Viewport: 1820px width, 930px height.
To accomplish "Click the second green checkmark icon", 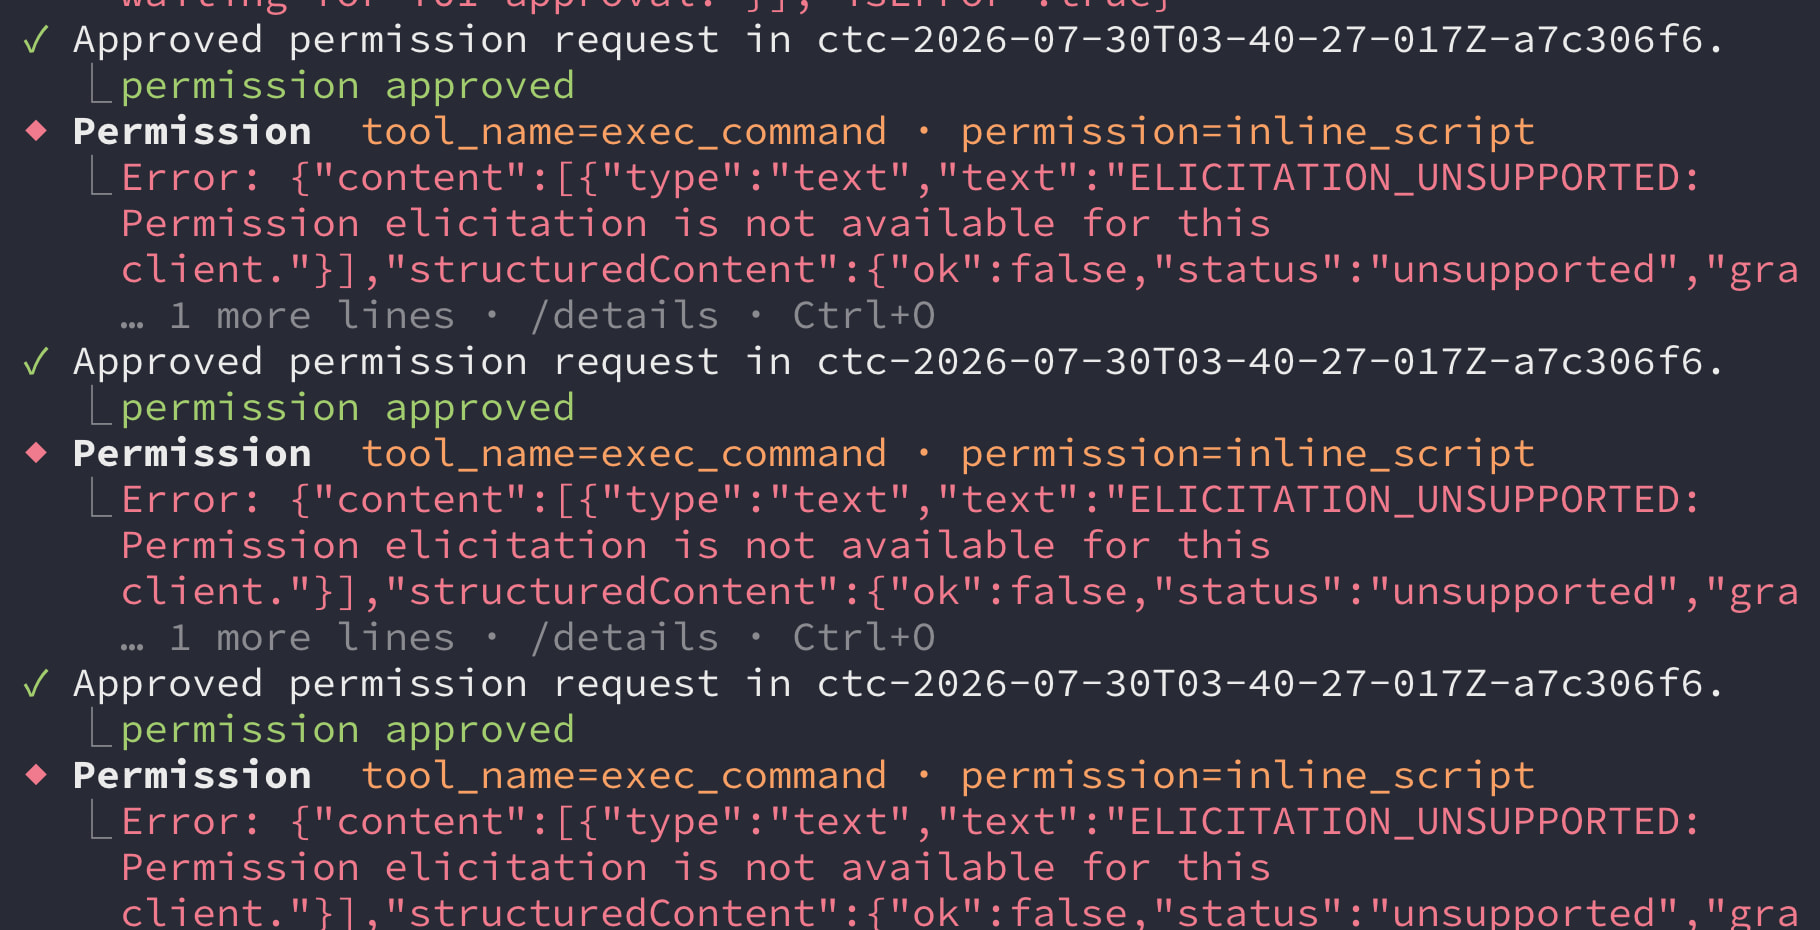I will click(x=36, y=363).
